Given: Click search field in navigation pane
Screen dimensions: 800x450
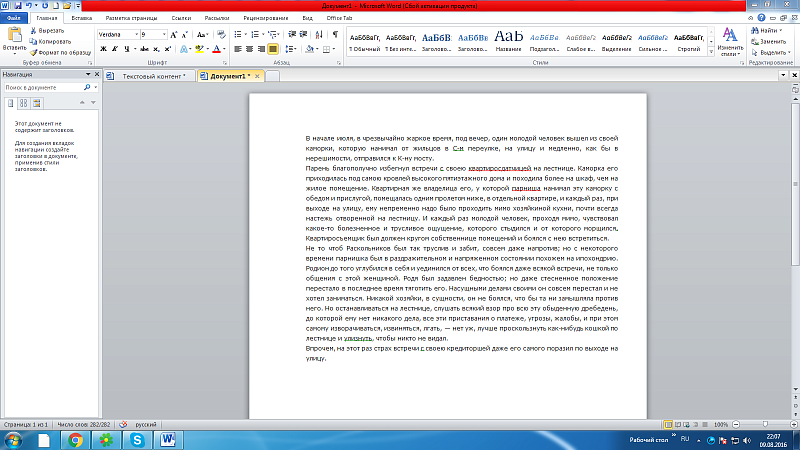Looking at the screenshot, I should click(x=43, y=88).
